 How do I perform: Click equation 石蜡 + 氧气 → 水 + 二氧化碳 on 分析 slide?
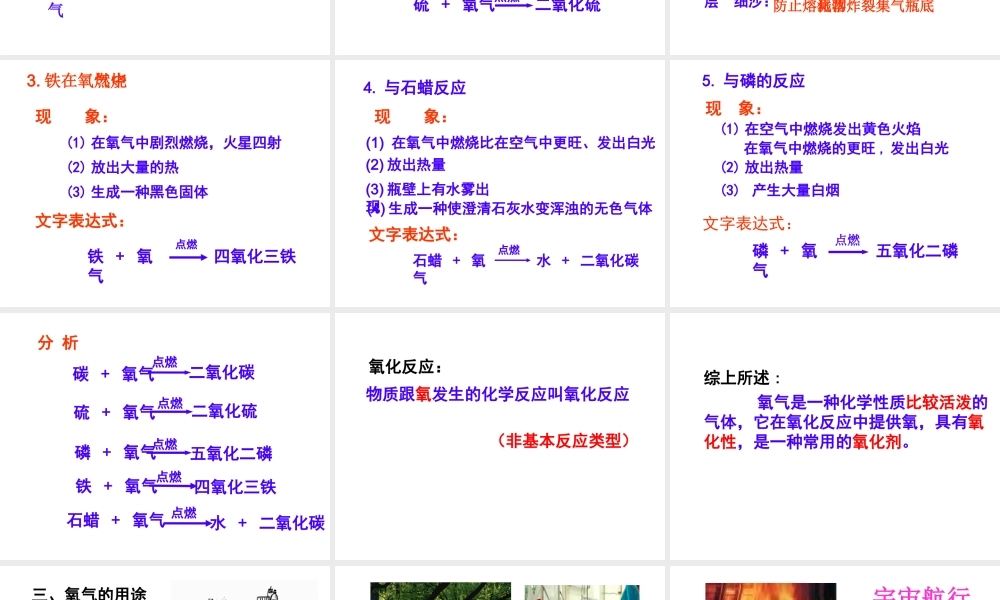click(196, 520)
